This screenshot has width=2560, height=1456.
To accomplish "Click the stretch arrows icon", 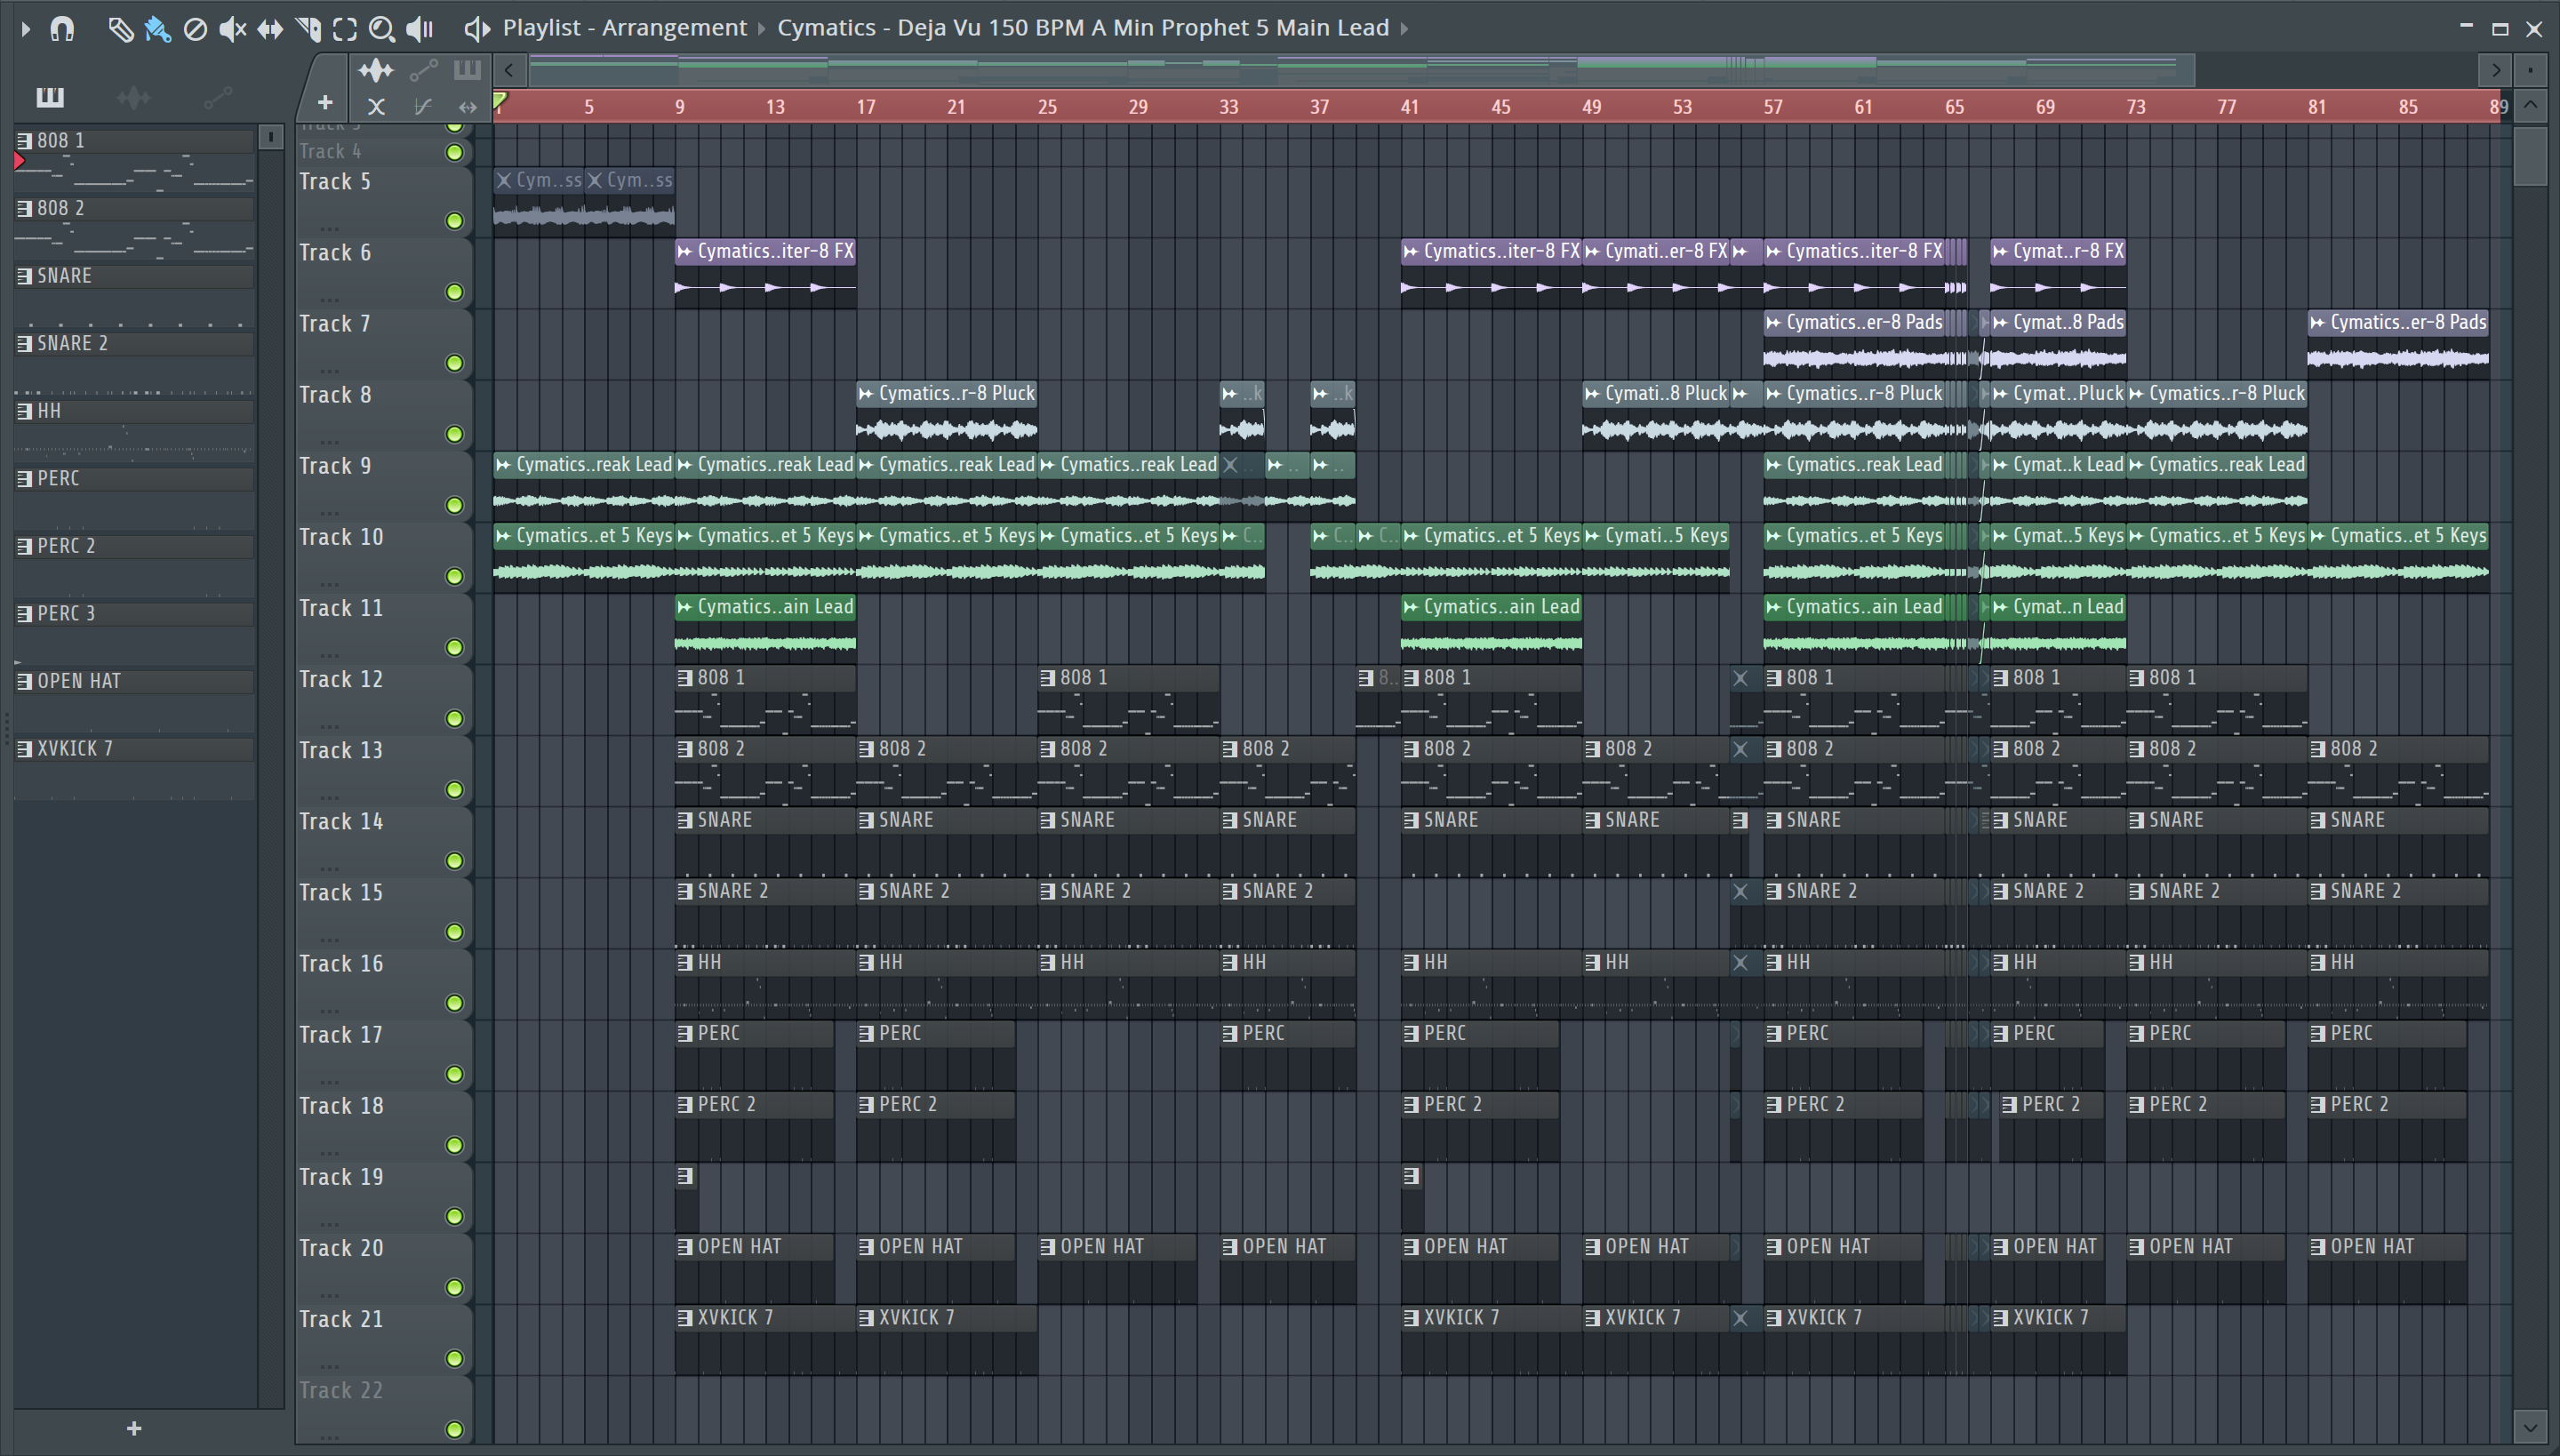I will pyautogui.click(x=467, y=106).
